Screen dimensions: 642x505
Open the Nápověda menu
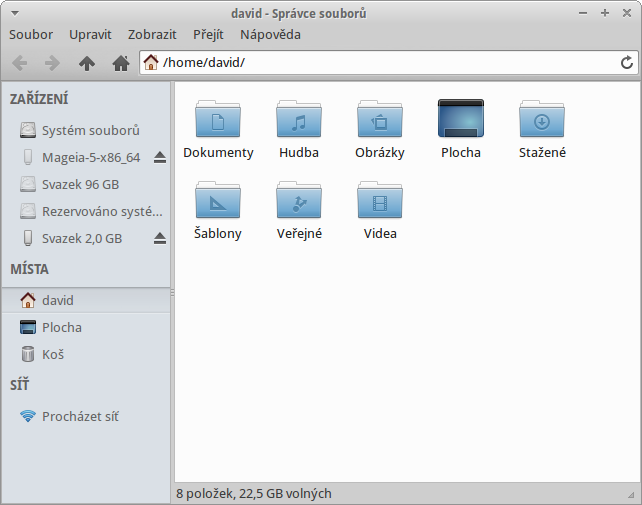pyautogui.click(x=270, y=34)
